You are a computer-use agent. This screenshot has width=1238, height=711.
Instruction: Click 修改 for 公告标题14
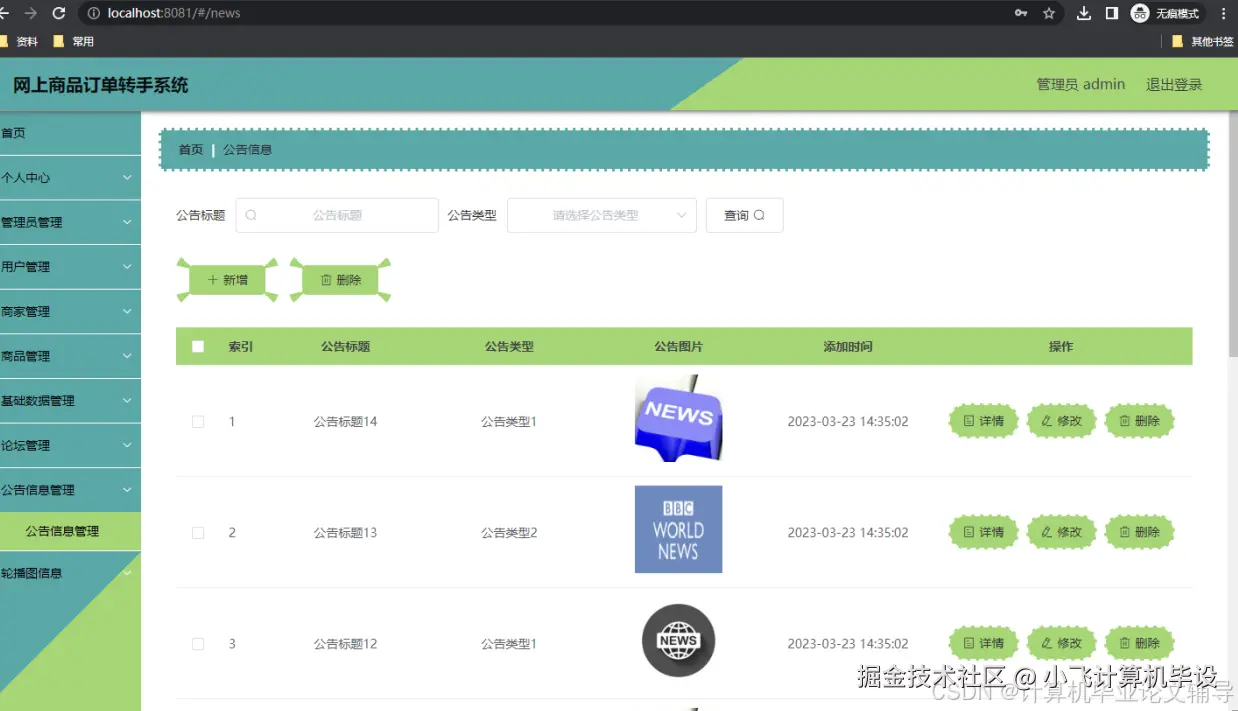1061,421
